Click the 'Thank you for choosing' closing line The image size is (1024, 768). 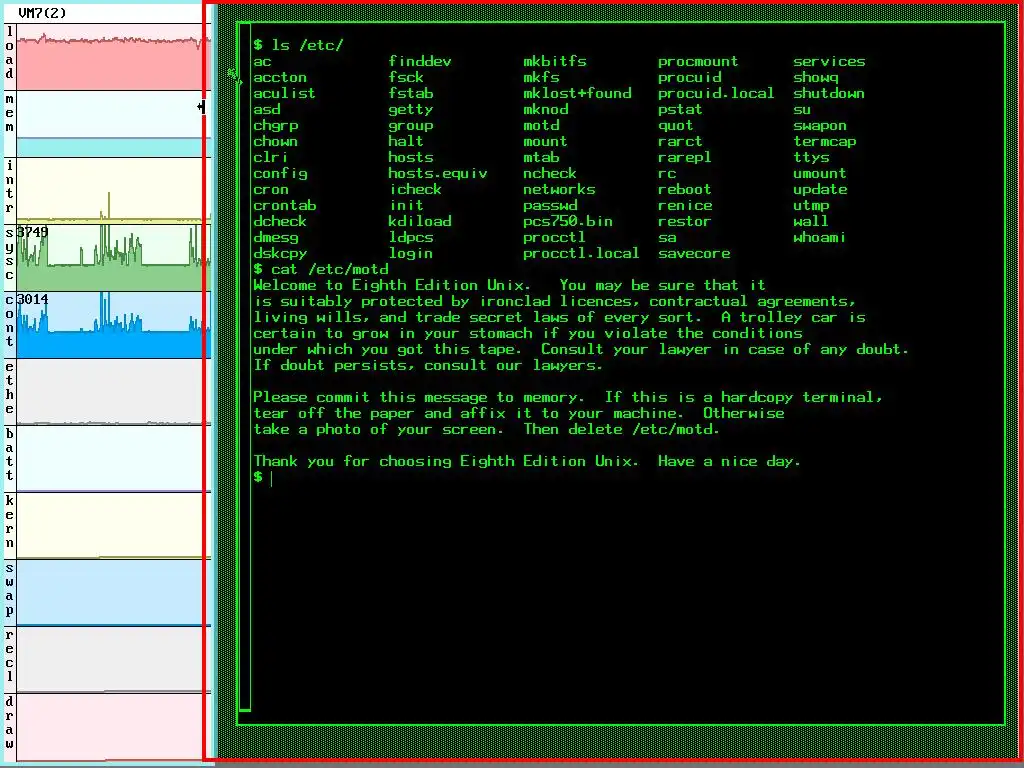coord(527,461)
